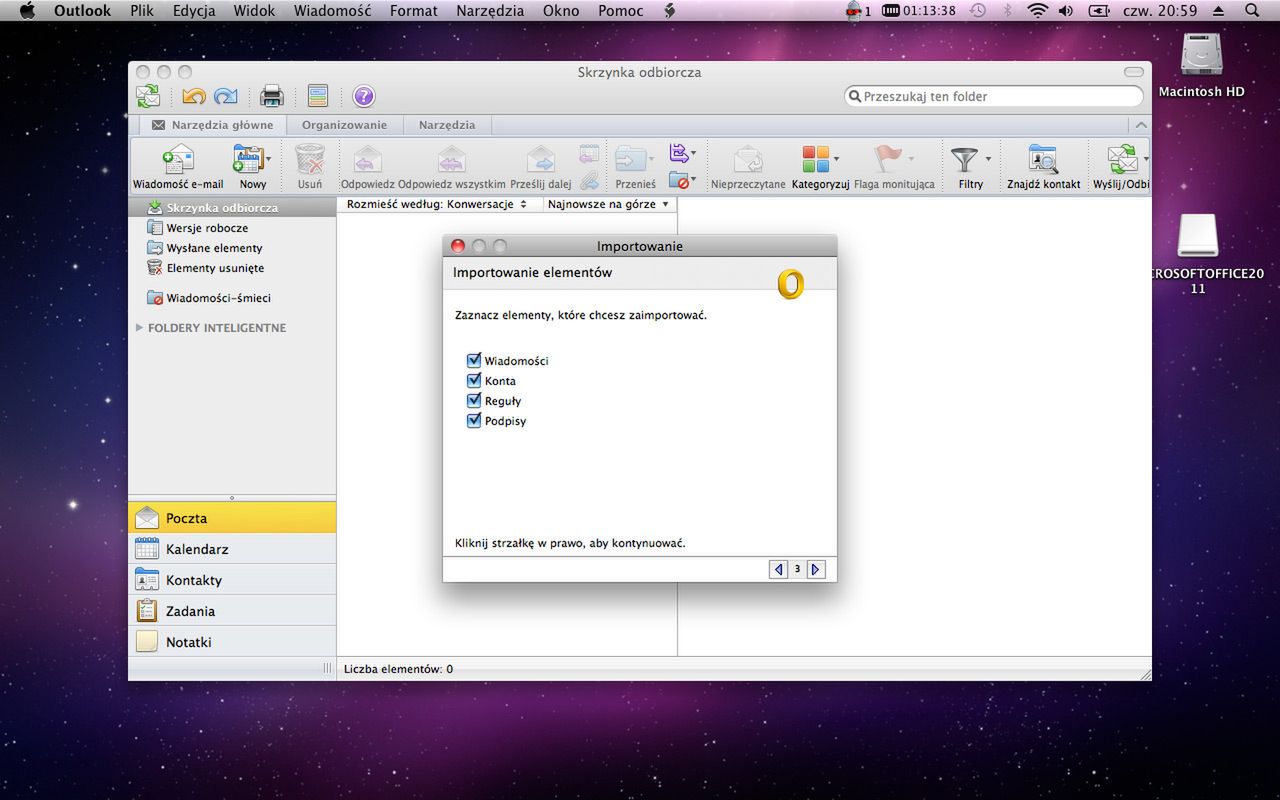The width and height of the screenshot is (1280, 800).
Task: Open Rozmieść według: Konwersacje dropdown
Action: coord(437,204)
